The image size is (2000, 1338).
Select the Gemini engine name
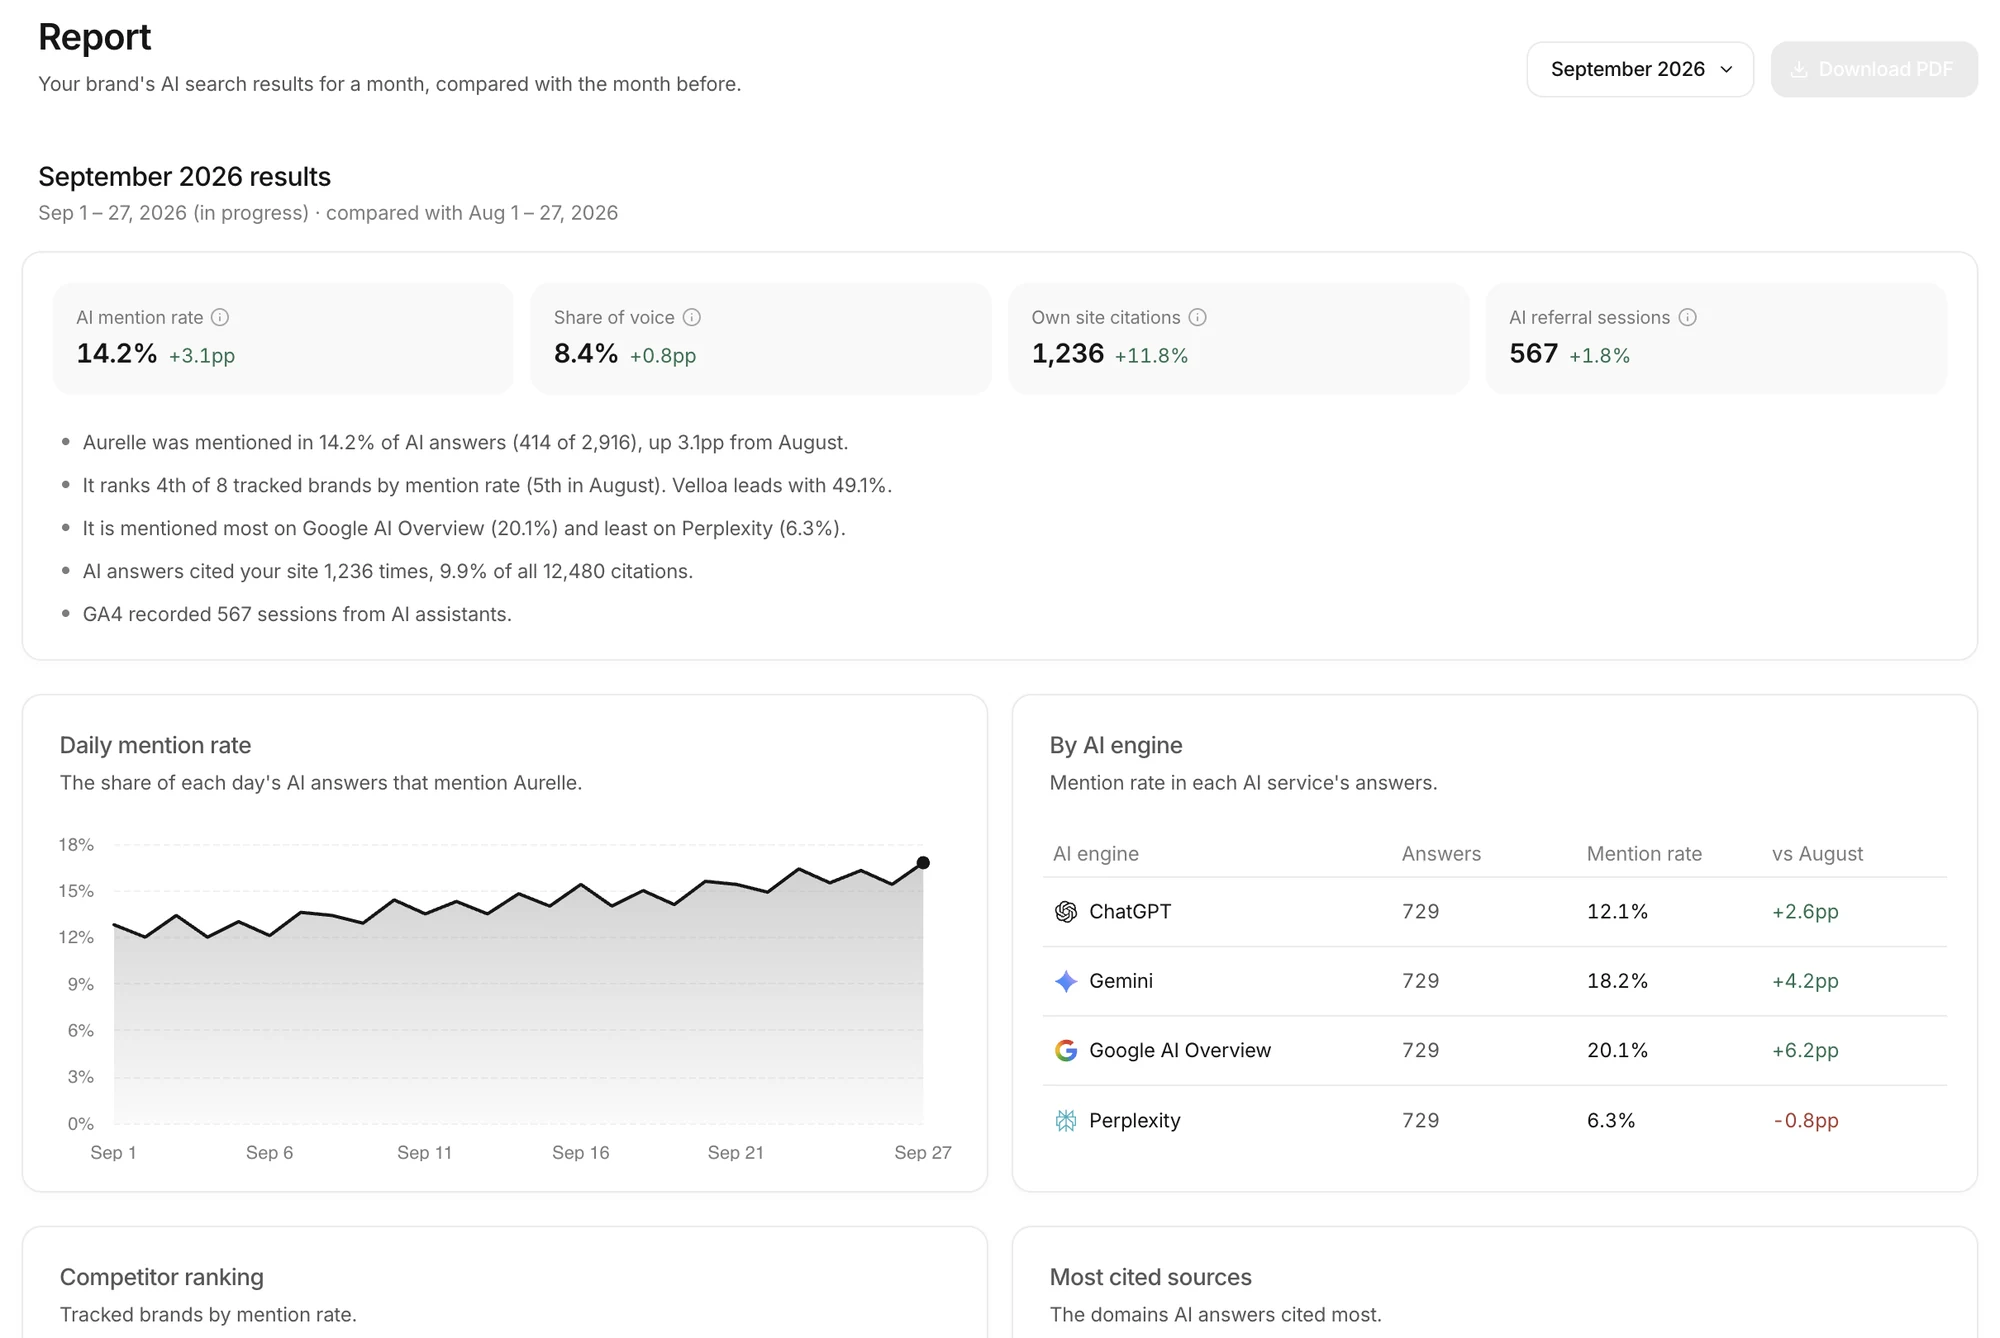[x=1121, y=981]
